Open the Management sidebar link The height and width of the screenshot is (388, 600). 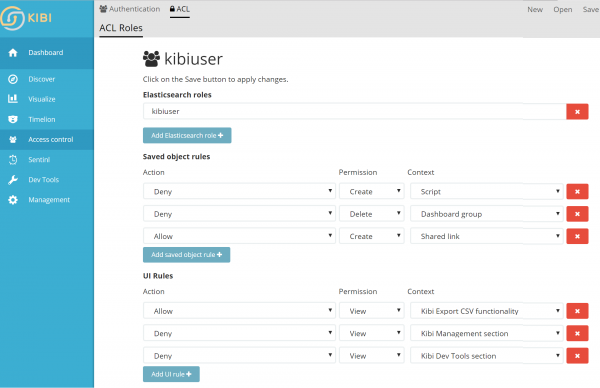pyautogui.click(x=49, y=200)
